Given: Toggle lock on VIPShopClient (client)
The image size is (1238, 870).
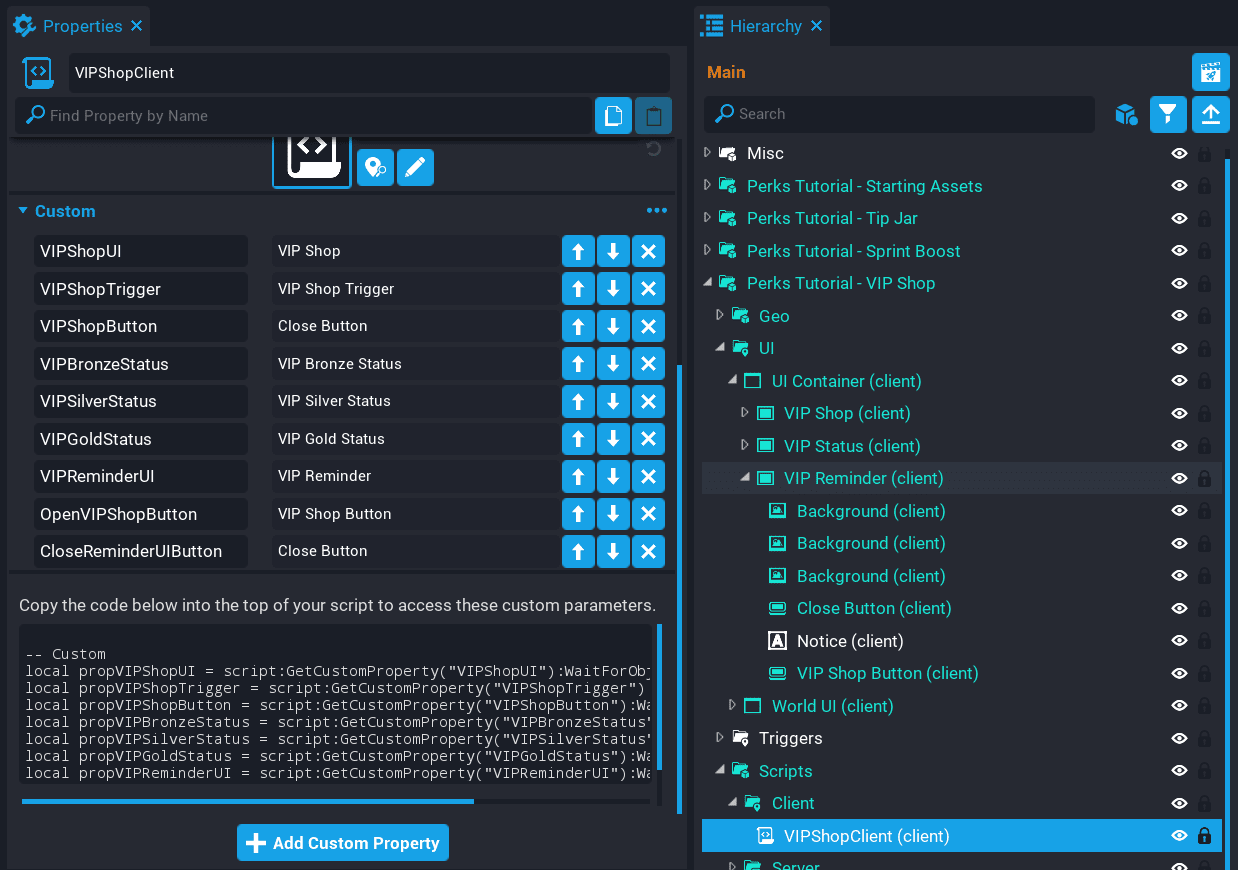Looking at the screenshot, I should pos(1204,836).
